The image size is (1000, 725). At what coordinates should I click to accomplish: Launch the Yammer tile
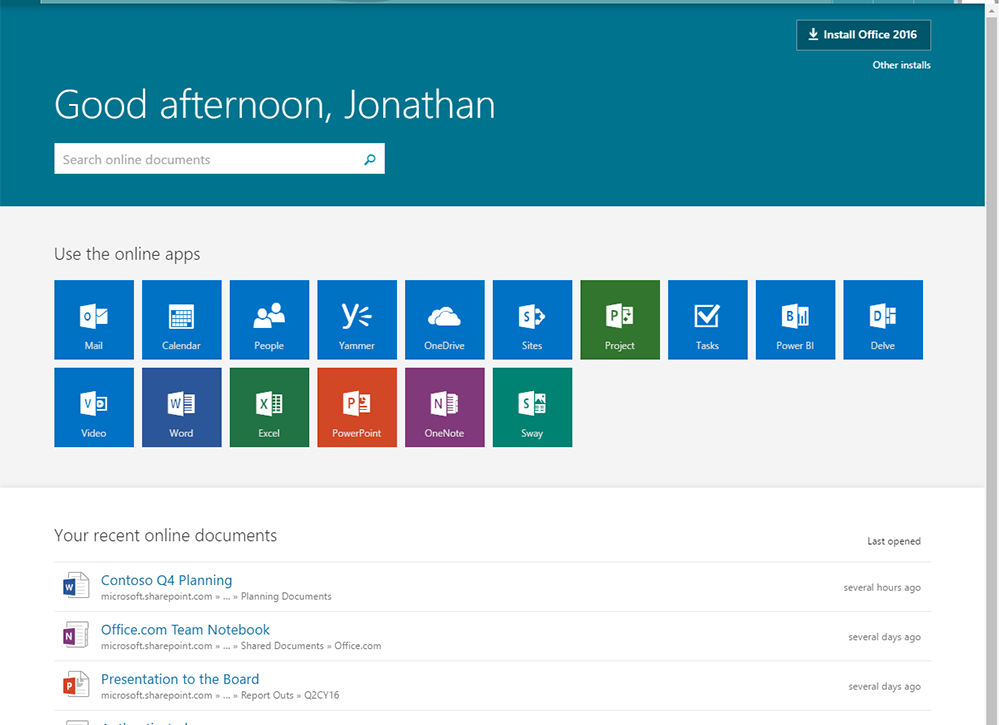click(x=357, y=319)
